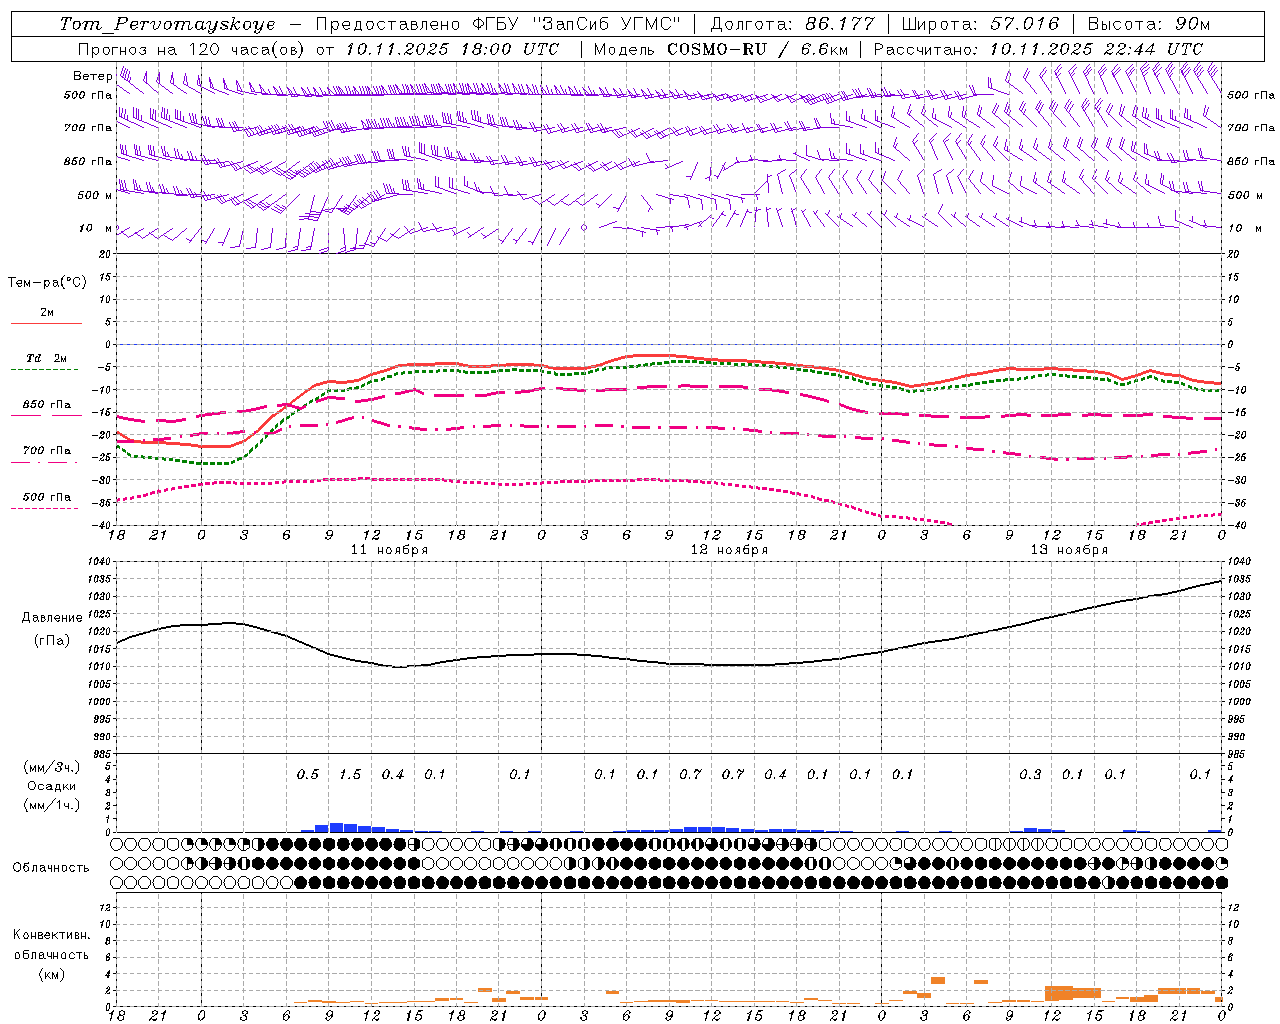Click the Тем-ра(°C) axis title

pyautogui.click(x=47, y=283)
